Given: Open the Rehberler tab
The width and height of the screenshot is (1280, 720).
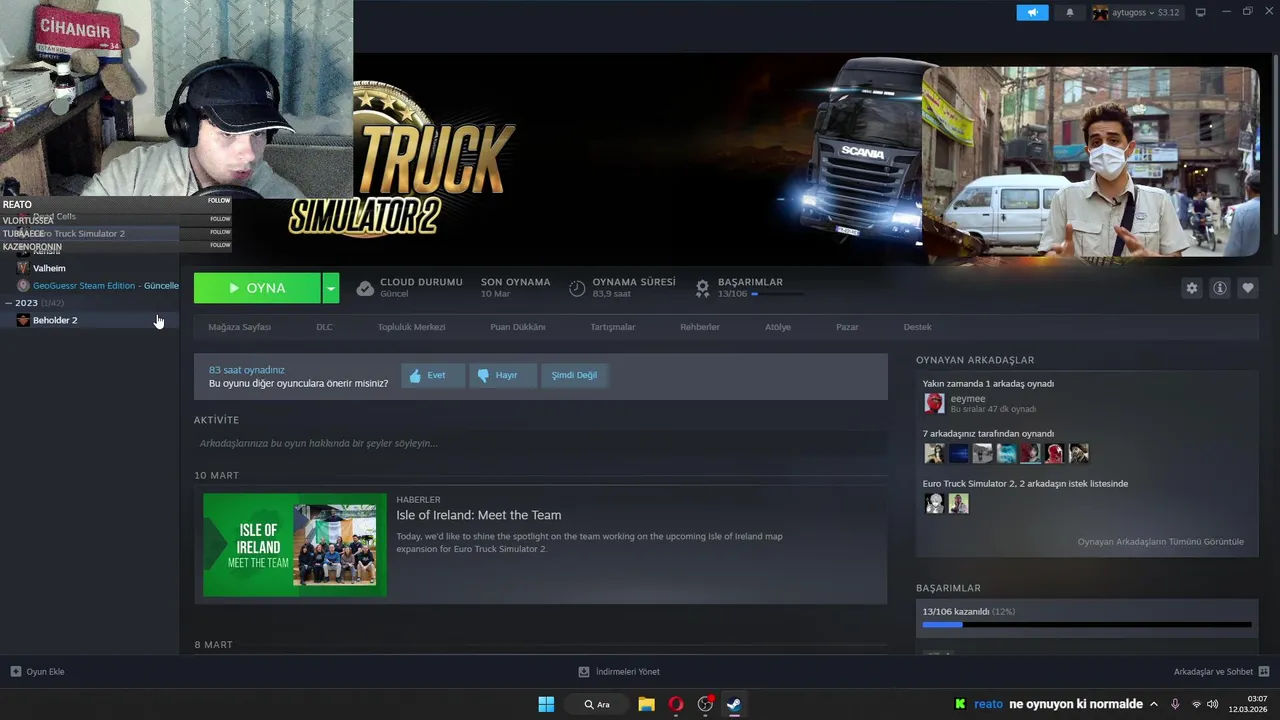Looking at the screenshot, I should point(700,327).
